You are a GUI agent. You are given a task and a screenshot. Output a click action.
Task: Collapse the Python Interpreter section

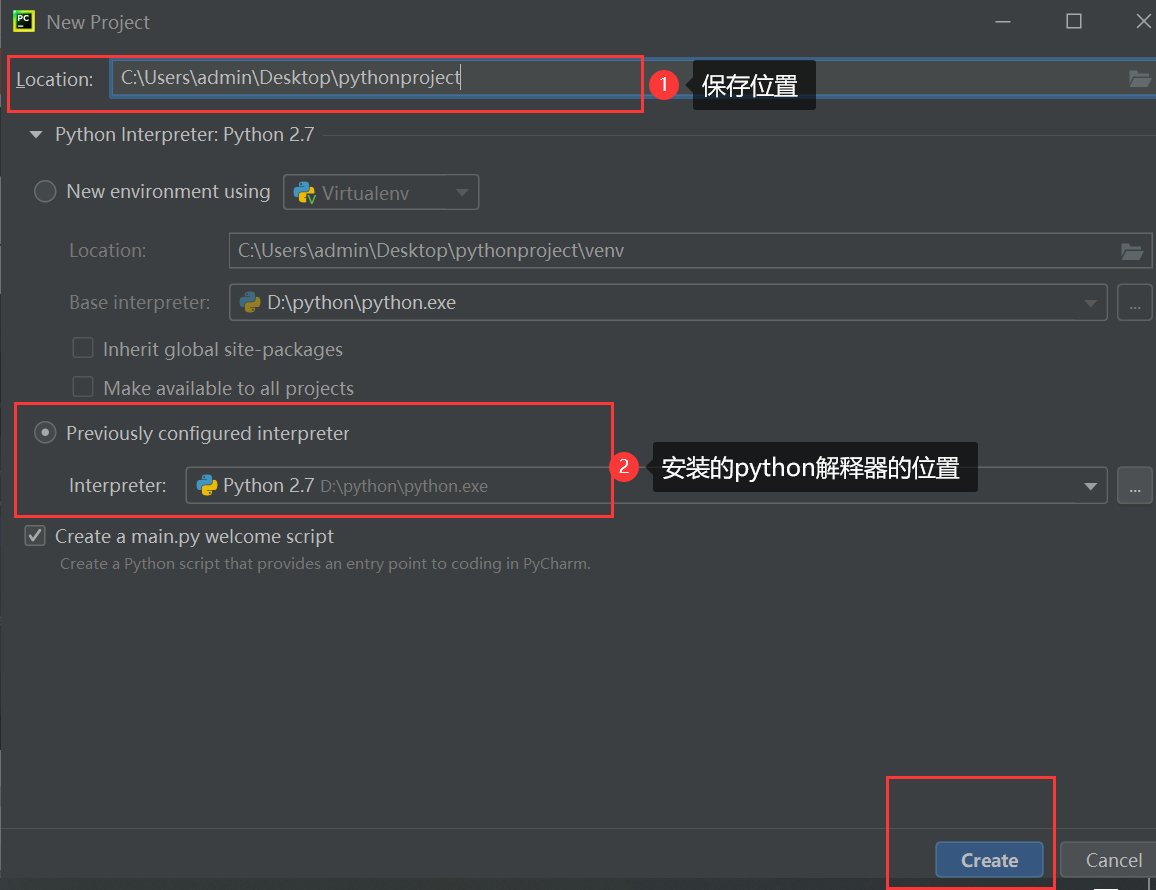tap(35, 135)
